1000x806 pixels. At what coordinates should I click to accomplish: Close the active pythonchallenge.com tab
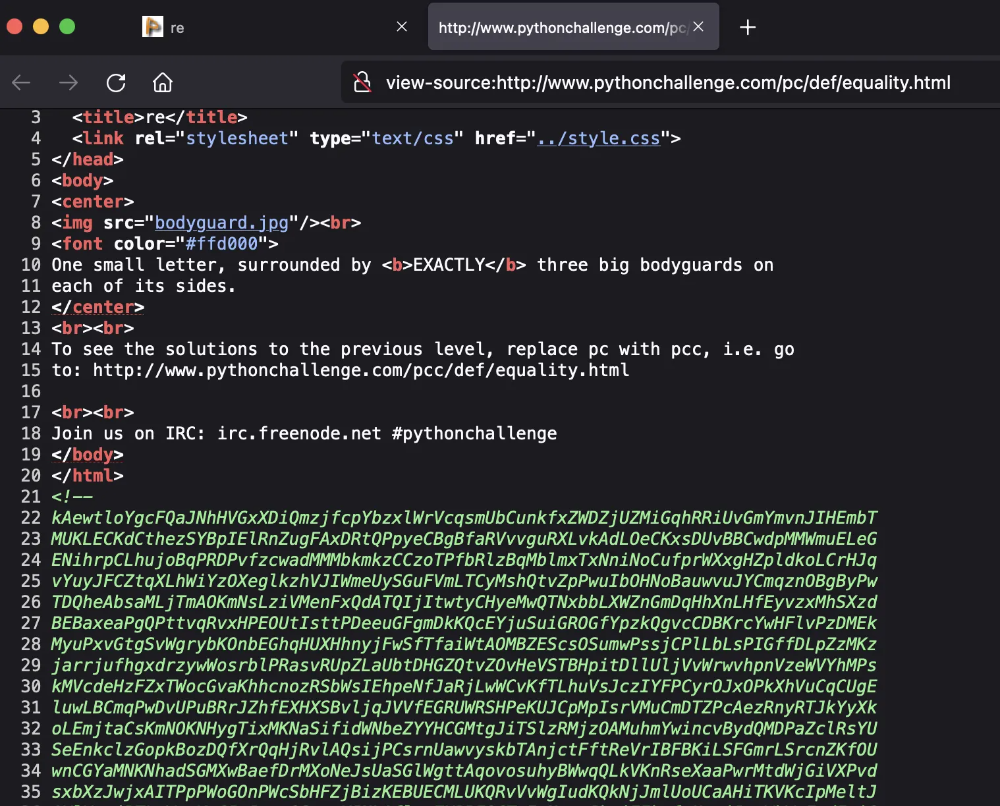click(x=698, y=27)
